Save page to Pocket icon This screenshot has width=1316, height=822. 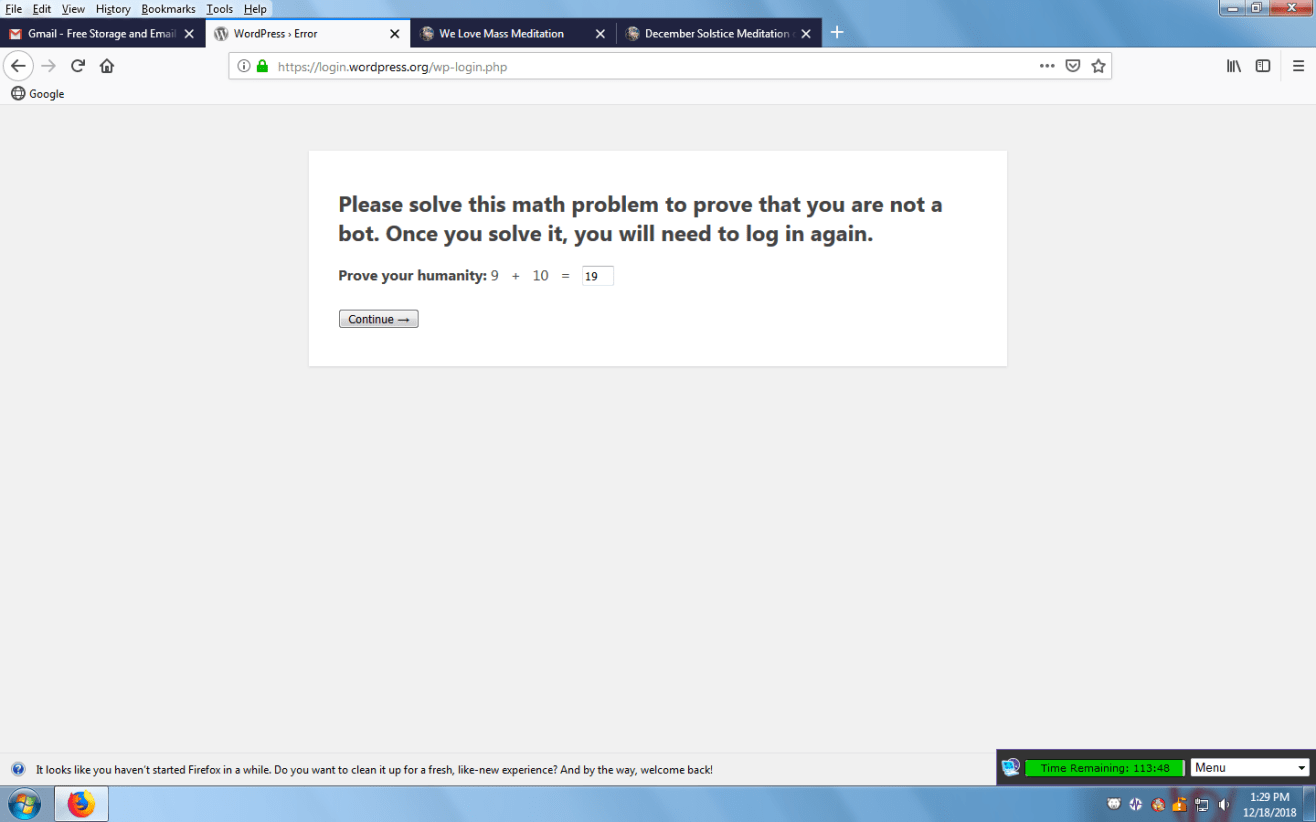click(1072, 66)
